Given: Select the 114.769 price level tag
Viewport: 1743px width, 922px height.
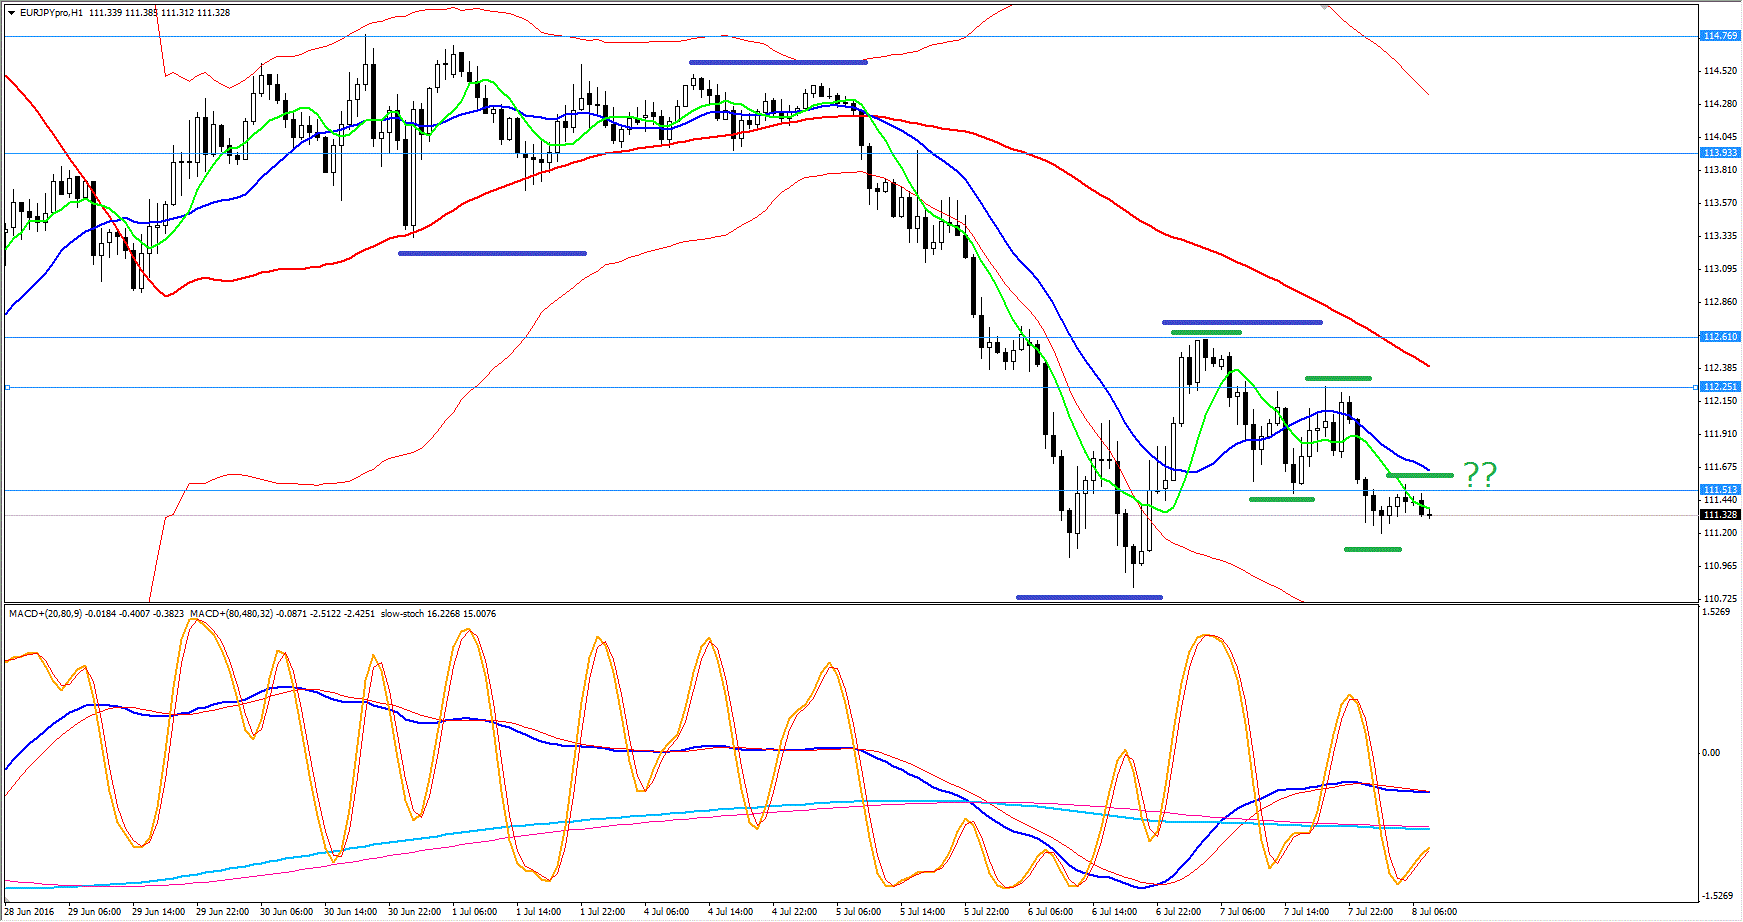Looking at the screenshot, I should (x=1720, y=36).
